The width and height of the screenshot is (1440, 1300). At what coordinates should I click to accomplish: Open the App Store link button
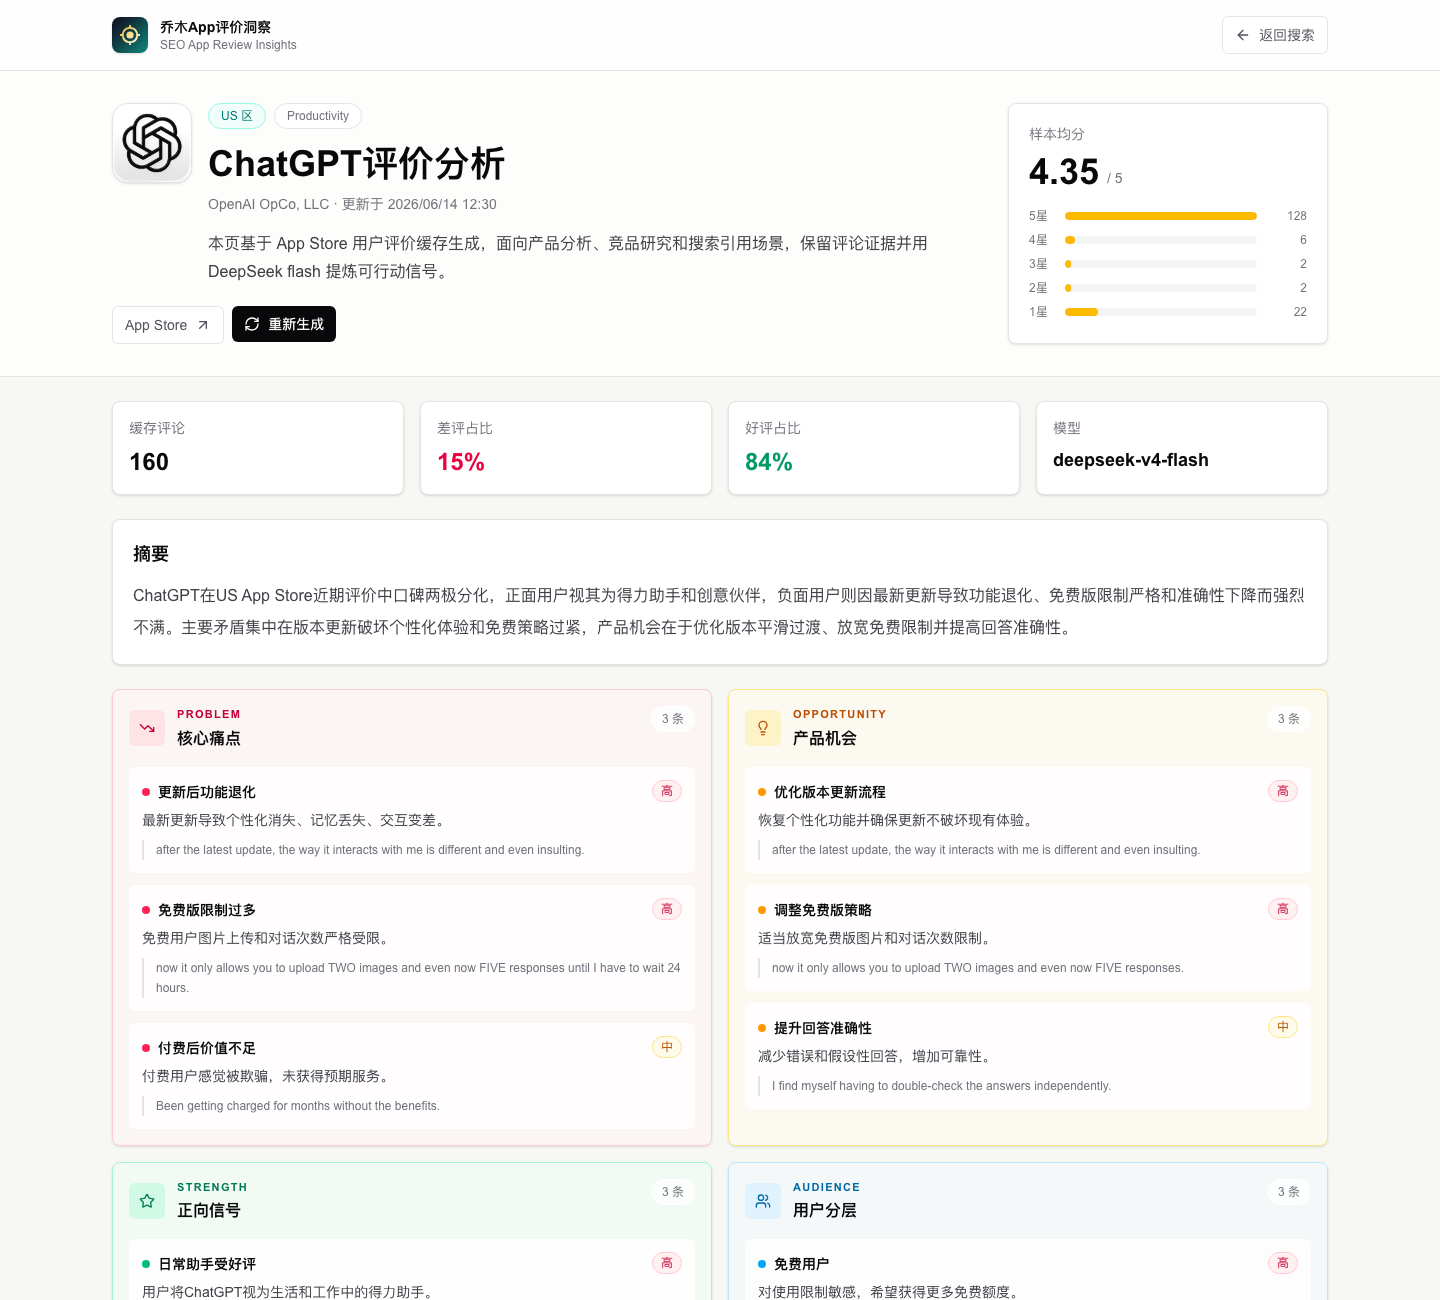168,325
